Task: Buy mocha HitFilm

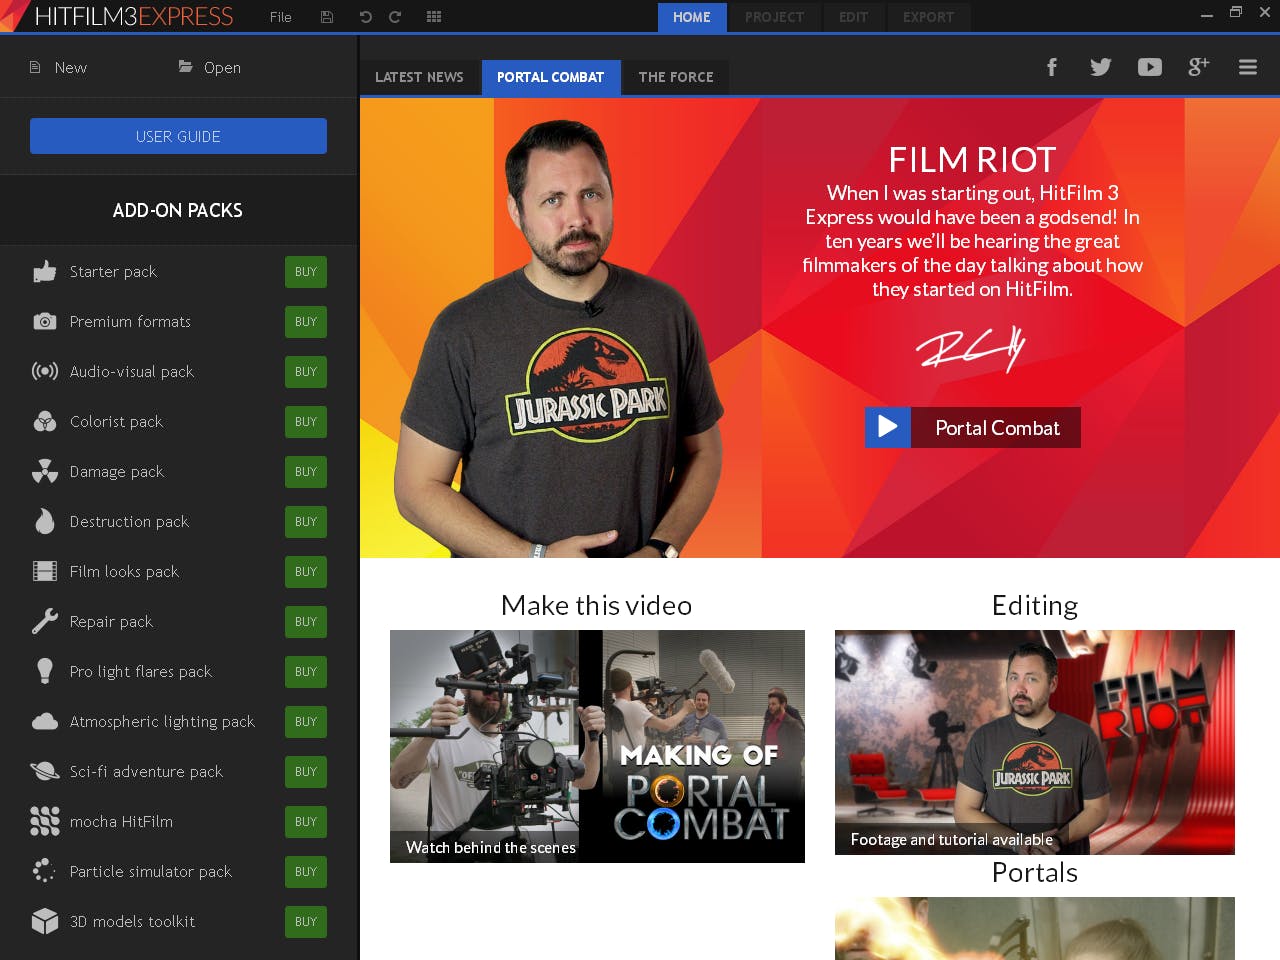Action: point(306,822)
